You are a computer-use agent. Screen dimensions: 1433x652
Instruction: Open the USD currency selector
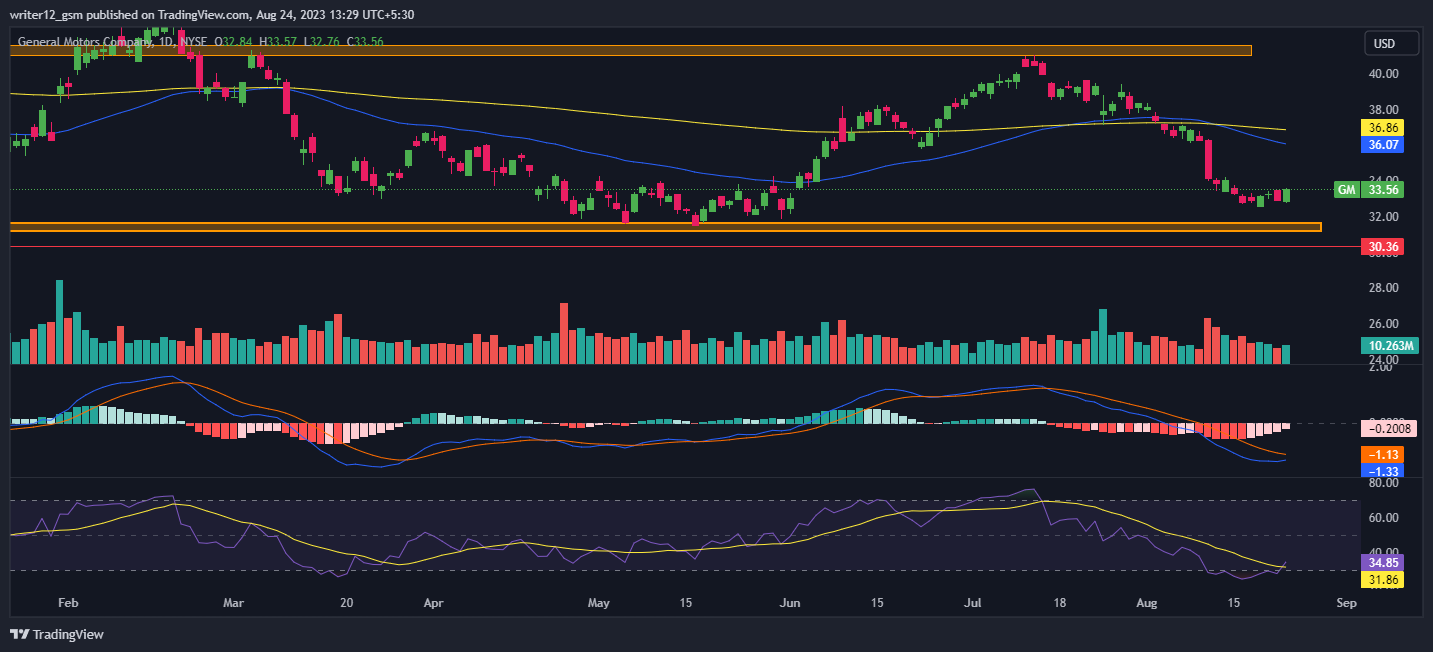click(1392, 44)
